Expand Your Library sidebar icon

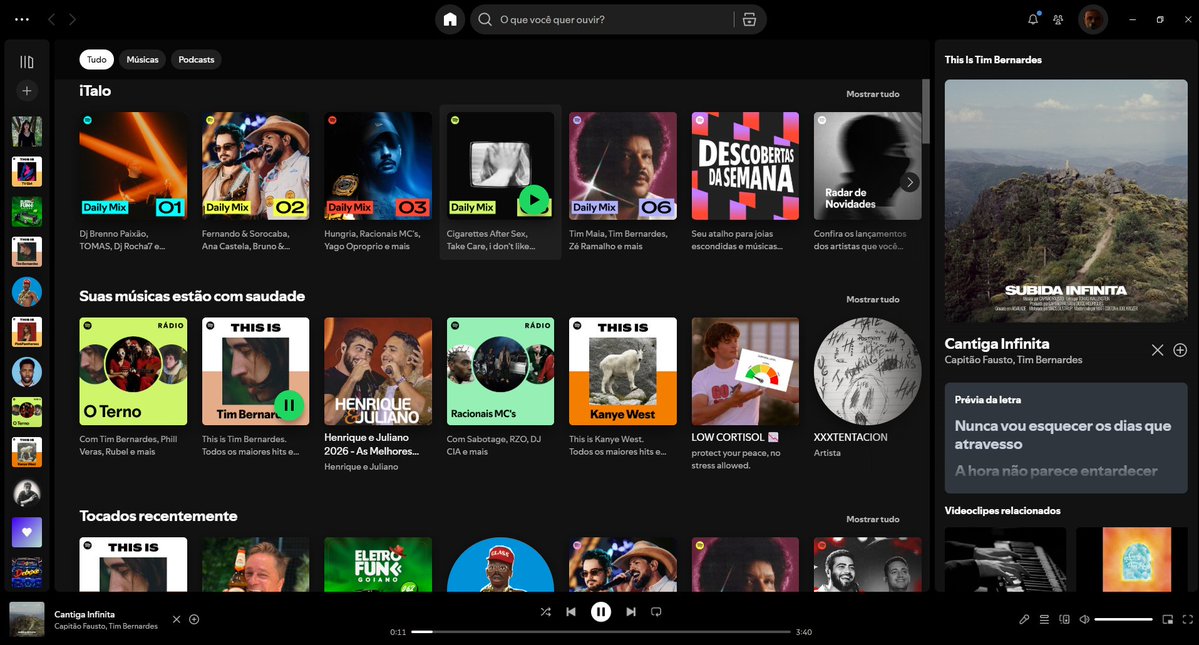pos(27,62)
